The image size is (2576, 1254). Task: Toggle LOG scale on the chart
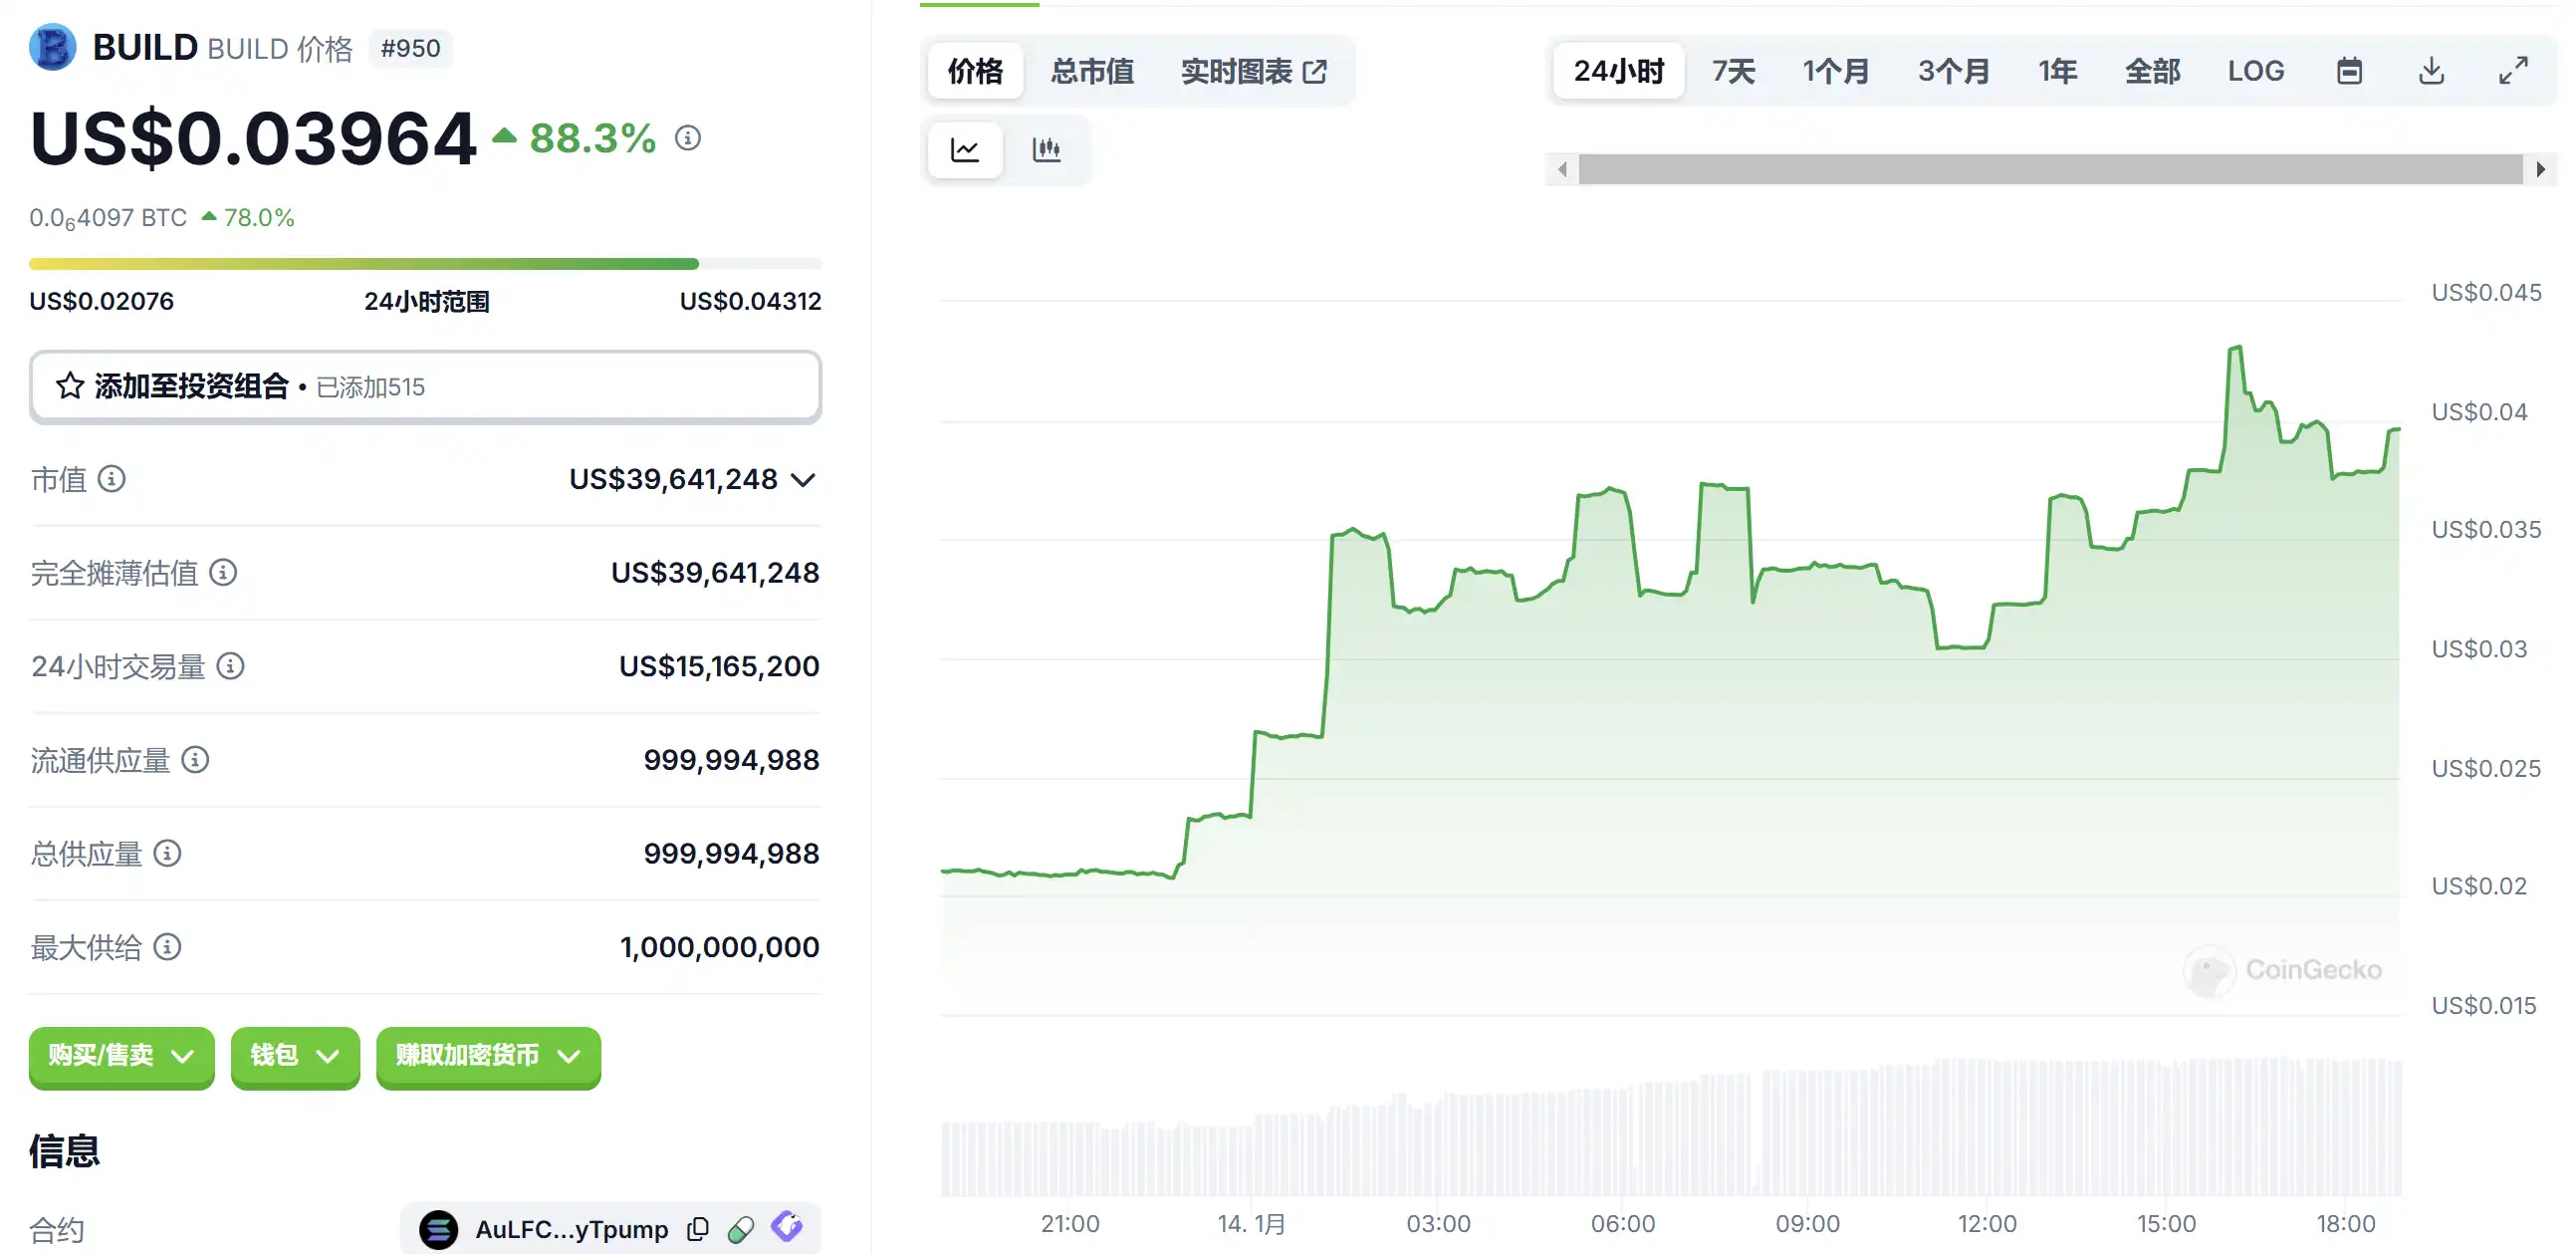2255,71
